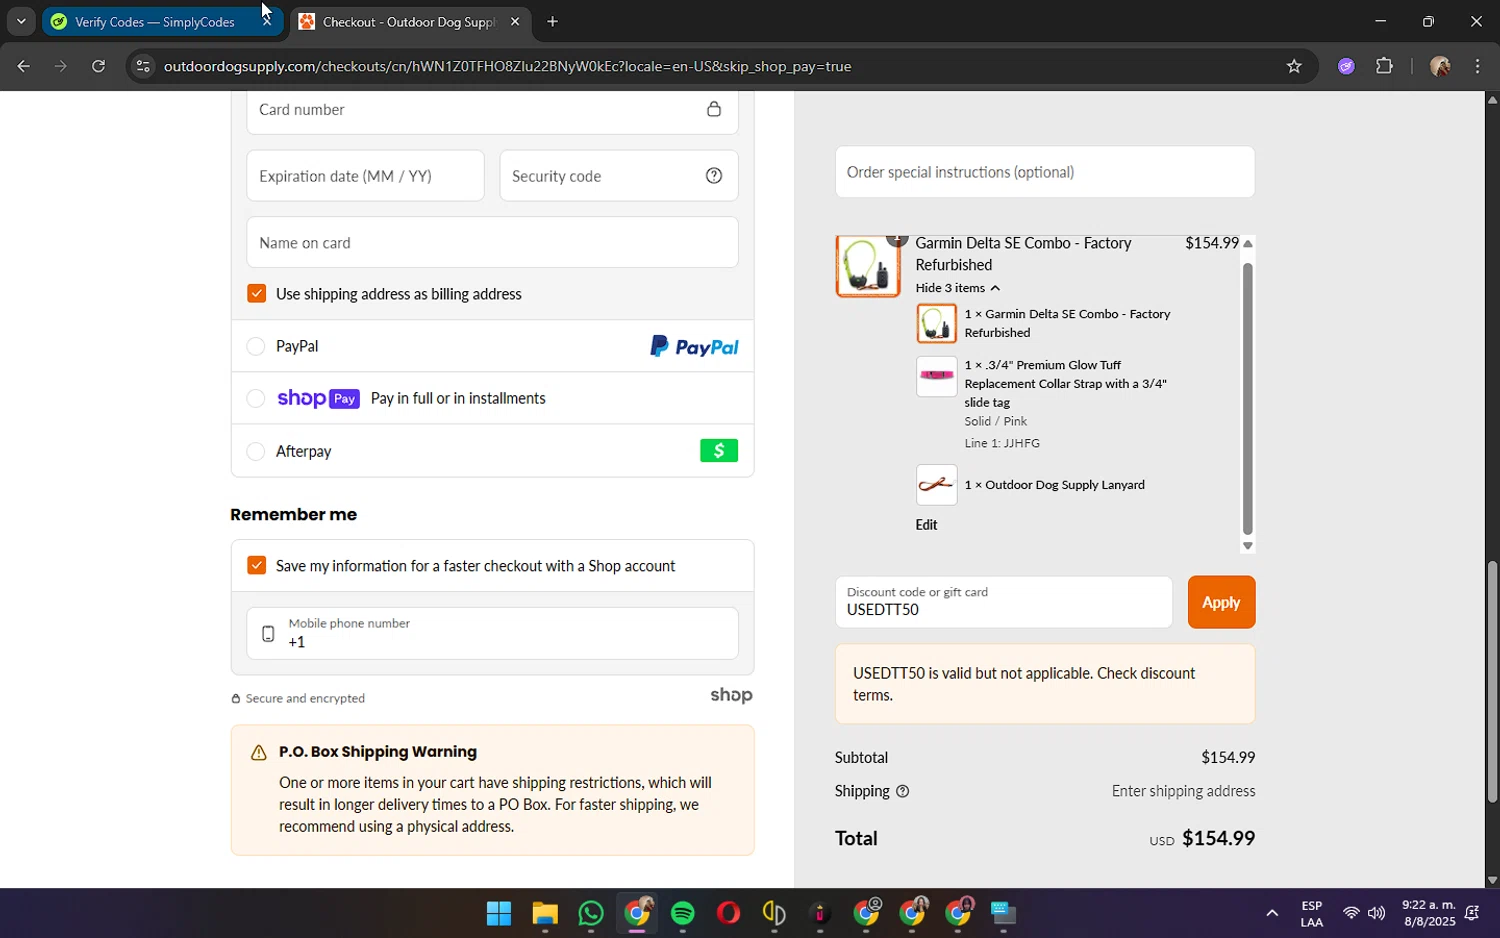Image resolution: width=1500 pixels, height=938 pixels.
Task: Switch to the Checkout Outdoor Dog Supply tab
Action: point(408,21)
